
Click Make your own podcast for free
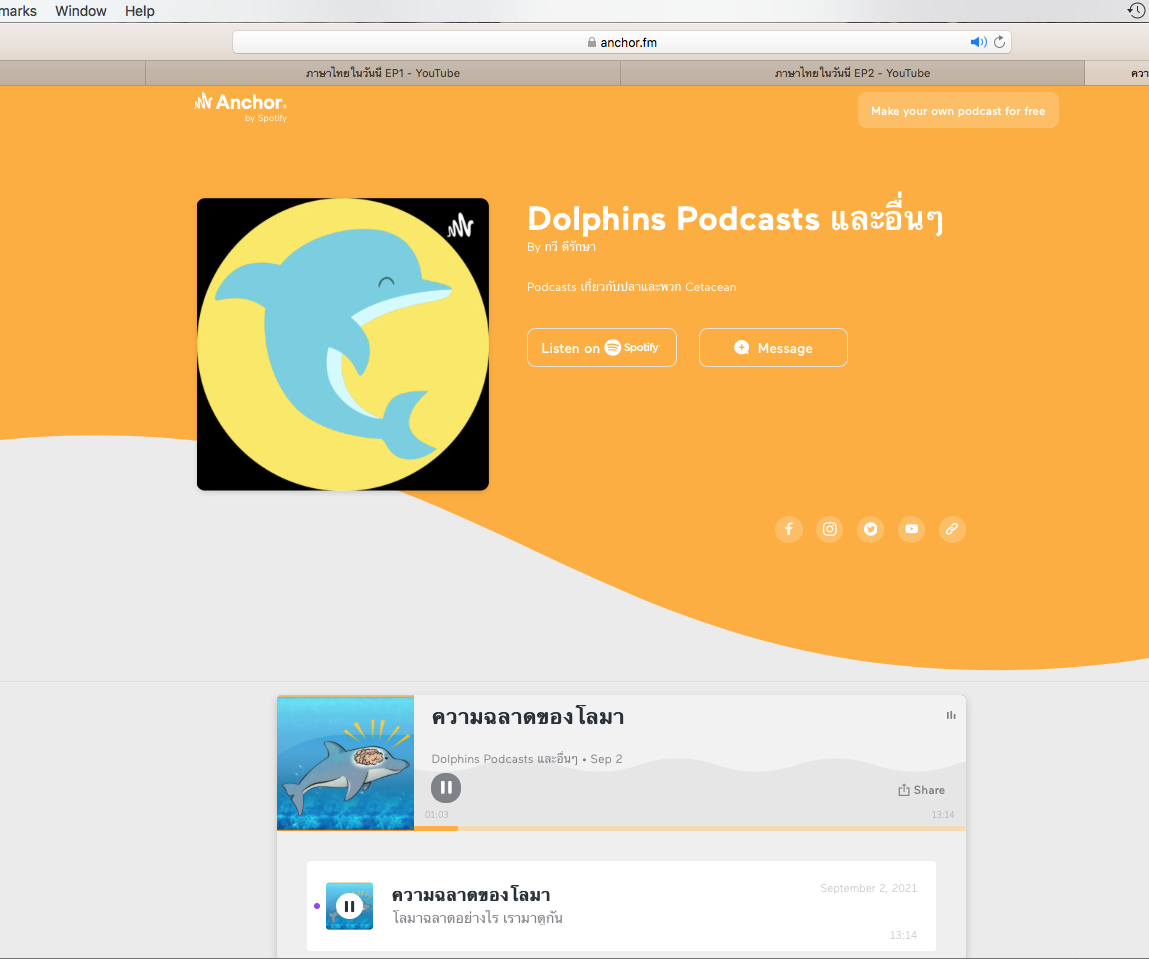958,111
